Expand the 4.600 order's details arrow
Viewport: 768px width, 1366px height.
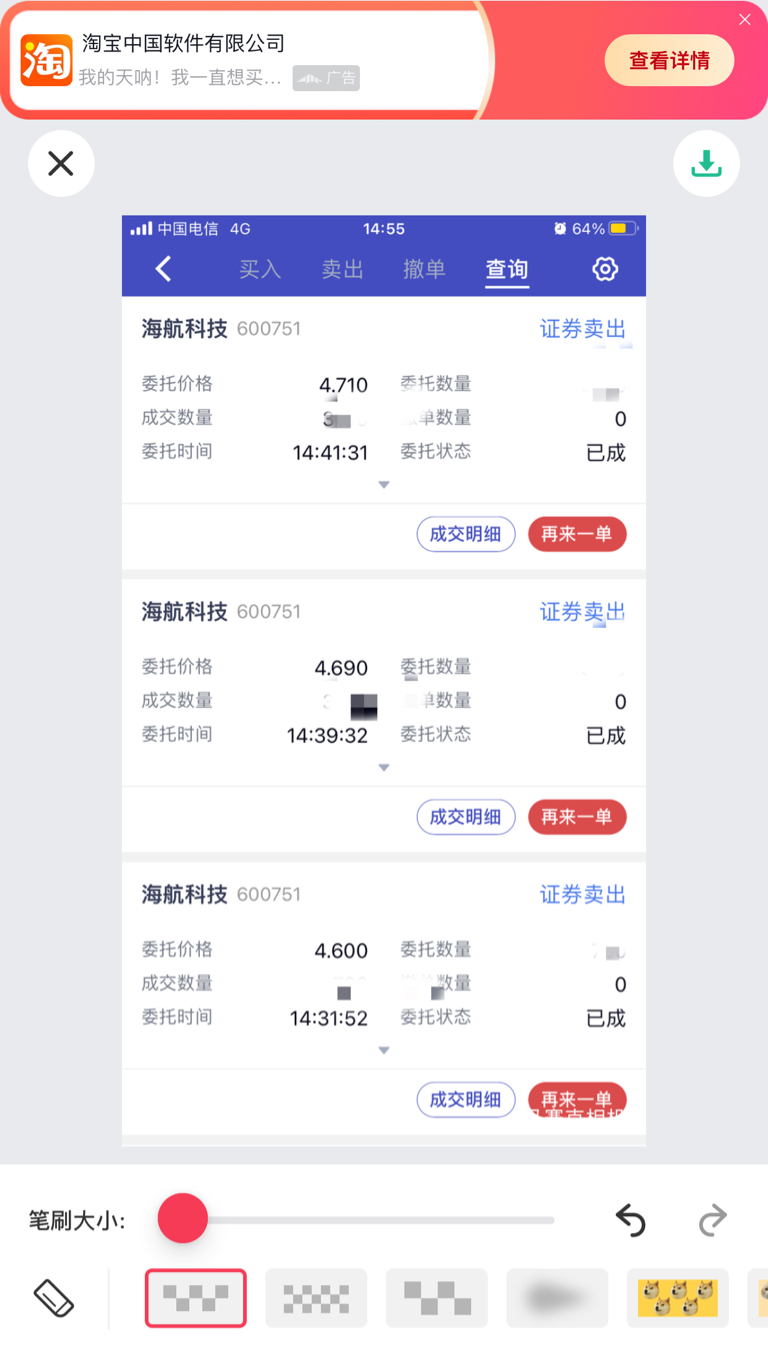(x=383, y=1051)
